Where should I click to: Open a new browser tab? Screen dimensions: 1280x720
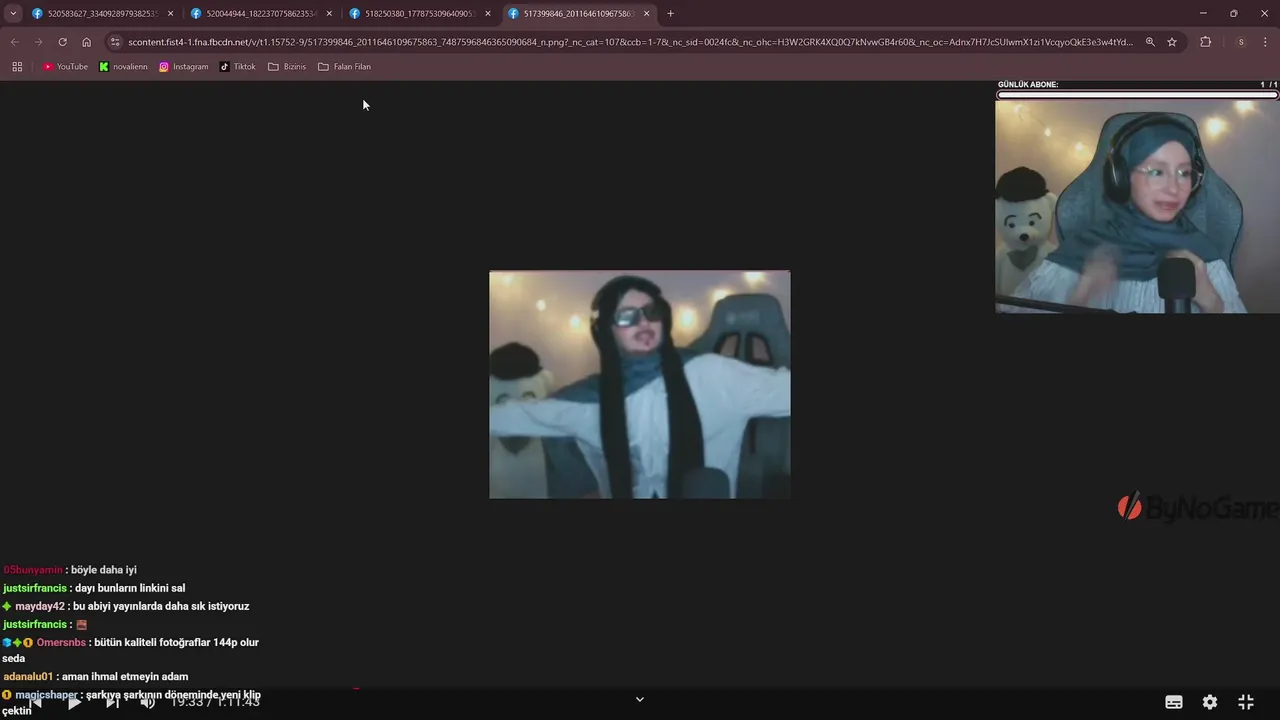pyautogui.click(x=670, y=13)
